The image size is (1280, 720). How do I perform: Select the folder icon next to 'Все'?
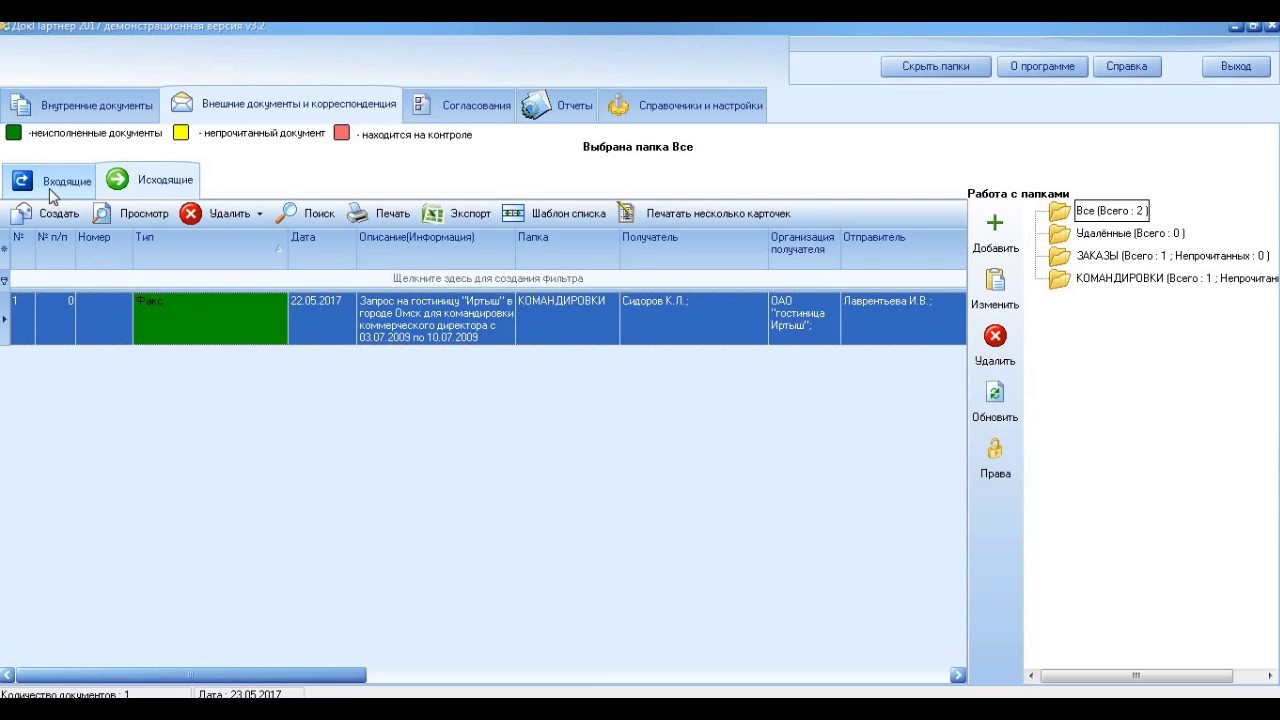click(1060, 211)
